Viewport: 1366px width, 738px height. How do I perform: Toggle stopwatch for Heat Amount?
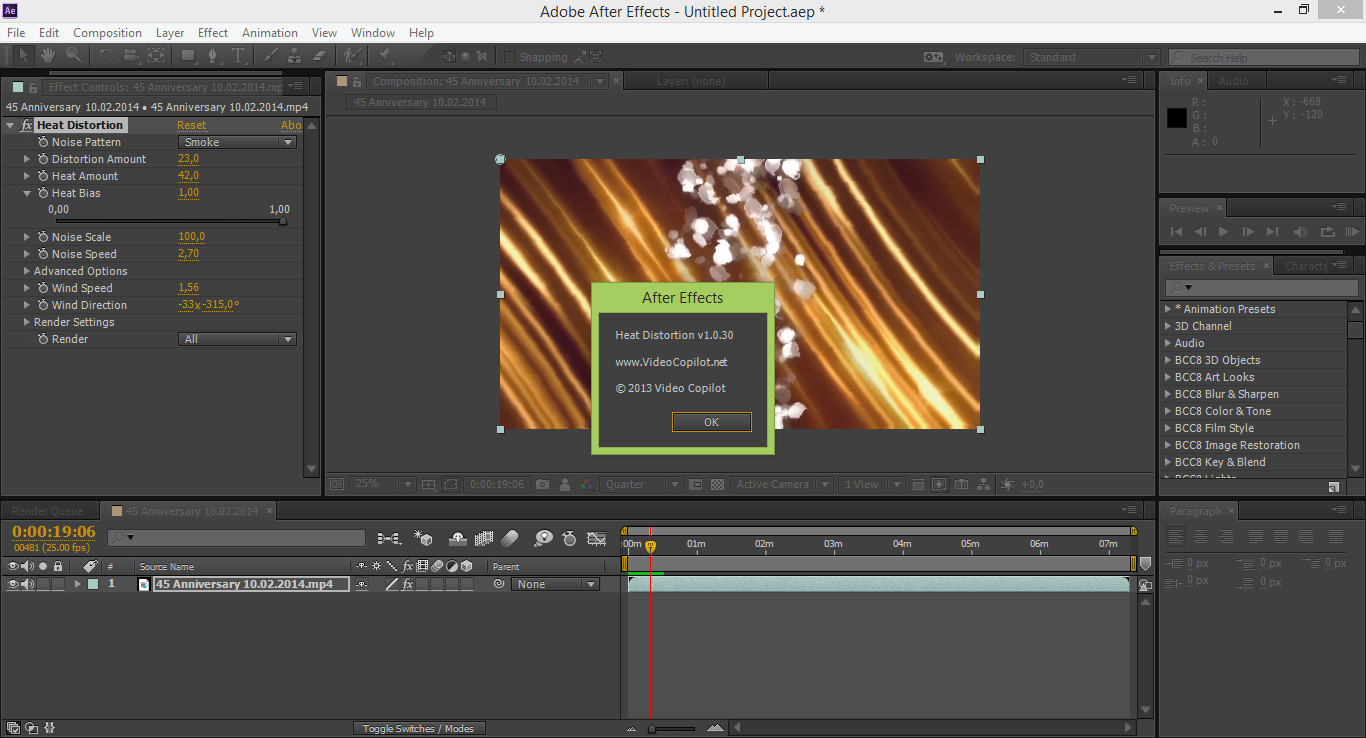(43, 176)
